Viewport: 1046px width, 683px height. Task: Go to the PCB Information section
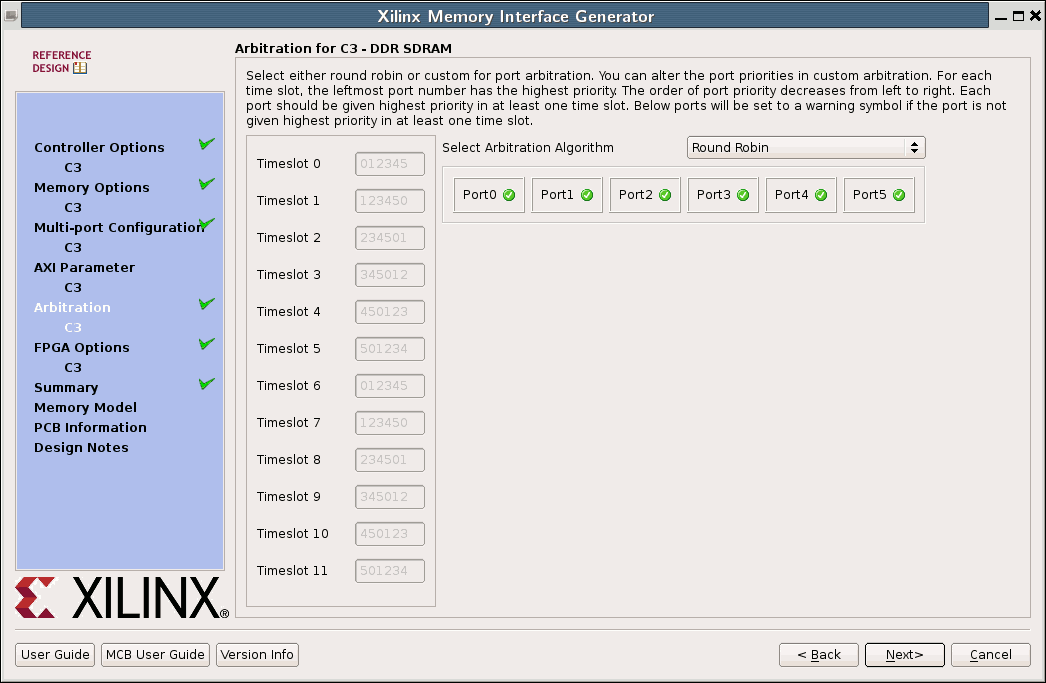90,427
